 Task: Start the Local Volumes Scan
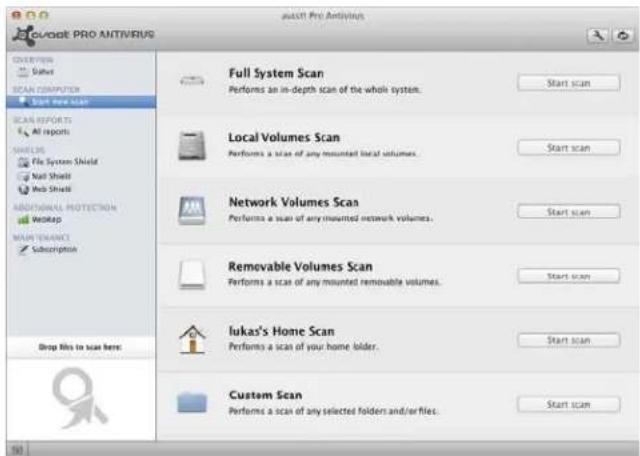(x=569, y=148)
